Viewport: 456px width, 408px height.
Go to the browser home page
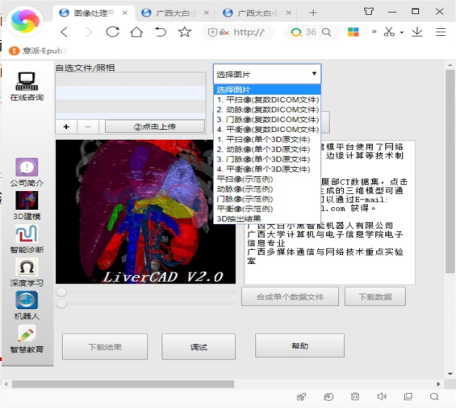point(136,32)
